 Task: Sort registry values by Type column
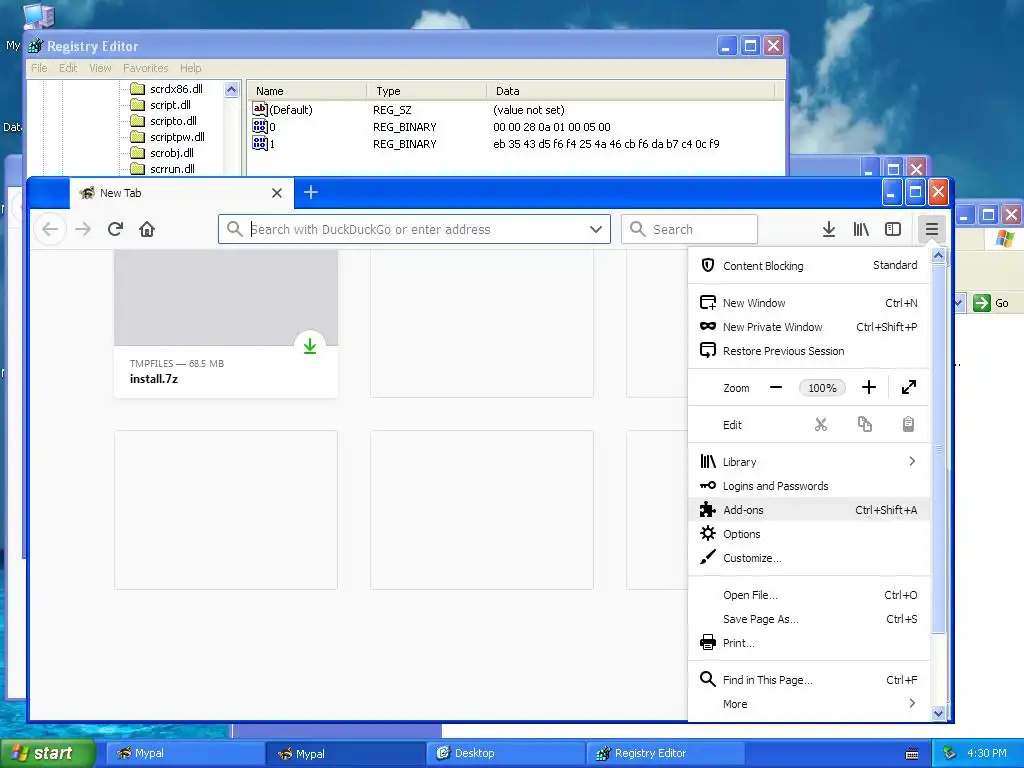click(426, 91)
